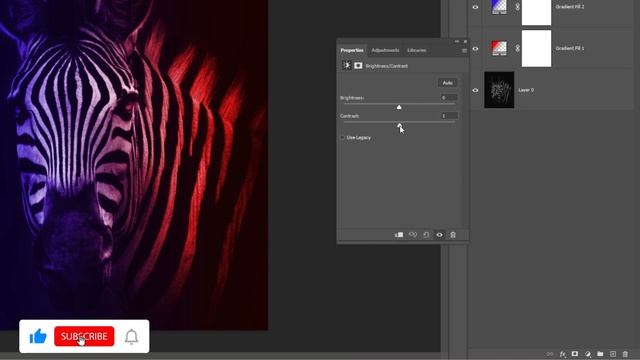Click the red SUBSCRIBE button
The height and width of the screenshot is (360, 640).
coord(84,336)
